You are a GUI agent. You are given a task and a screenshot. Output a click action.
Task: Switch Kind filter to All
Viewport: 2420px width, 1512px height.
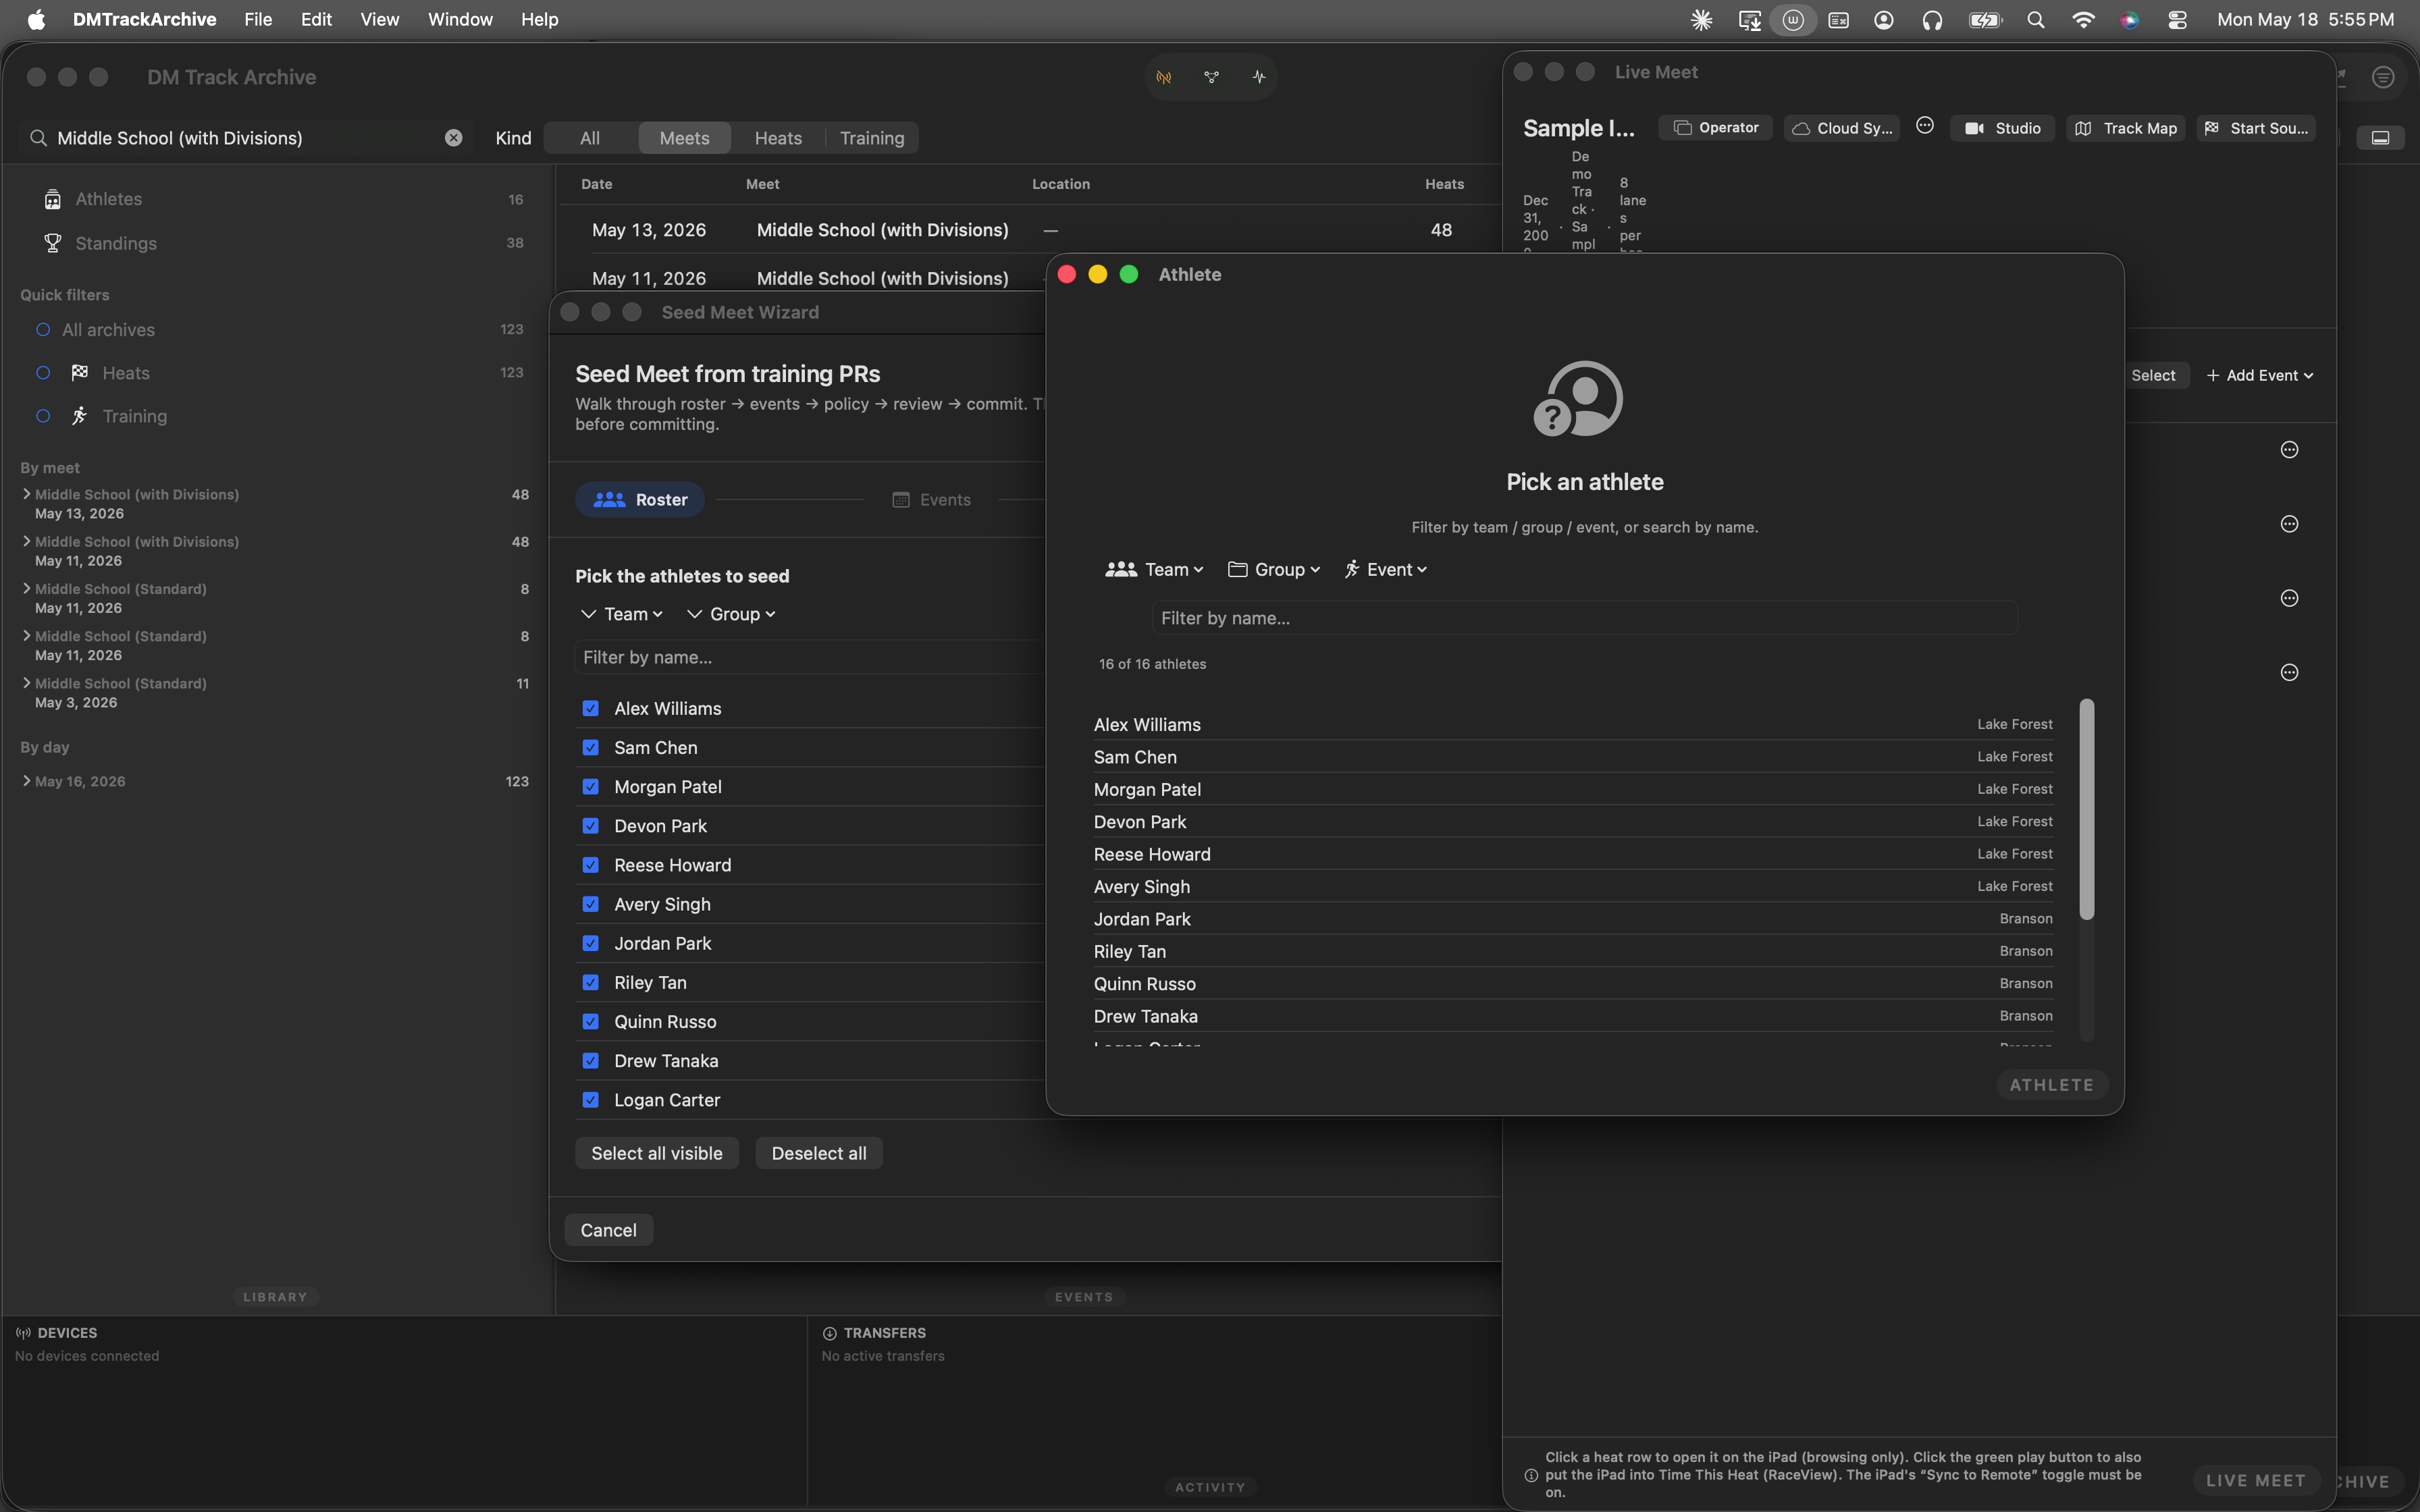point(590,138)
